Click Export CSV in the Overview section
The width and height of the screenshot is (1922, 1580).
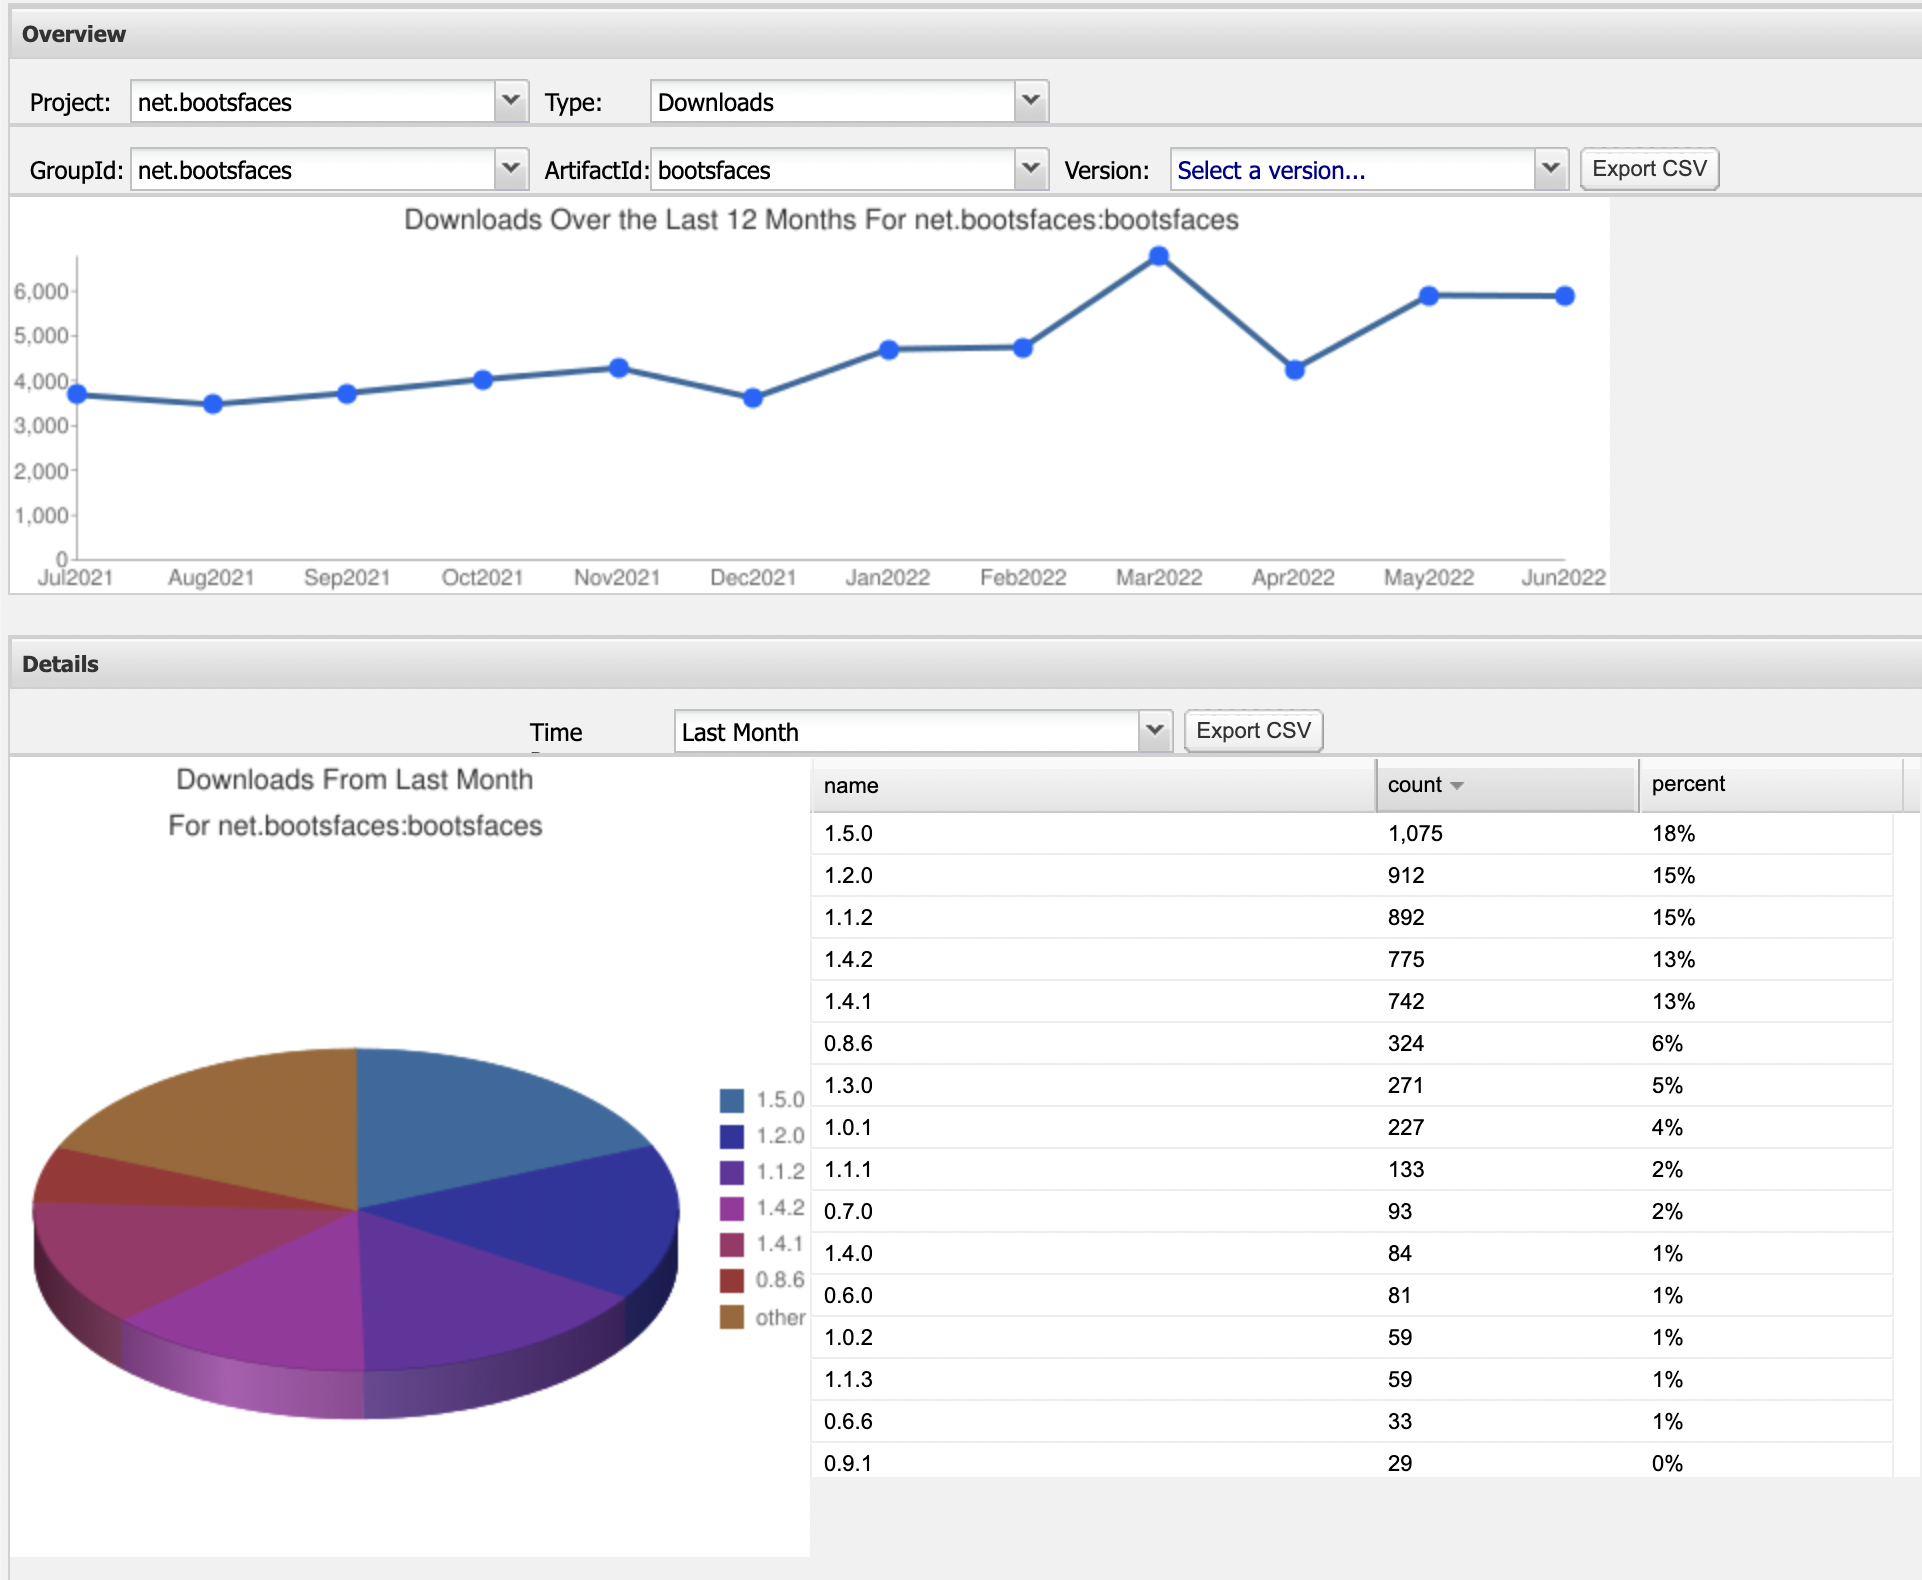click(x=1649, y=168)
